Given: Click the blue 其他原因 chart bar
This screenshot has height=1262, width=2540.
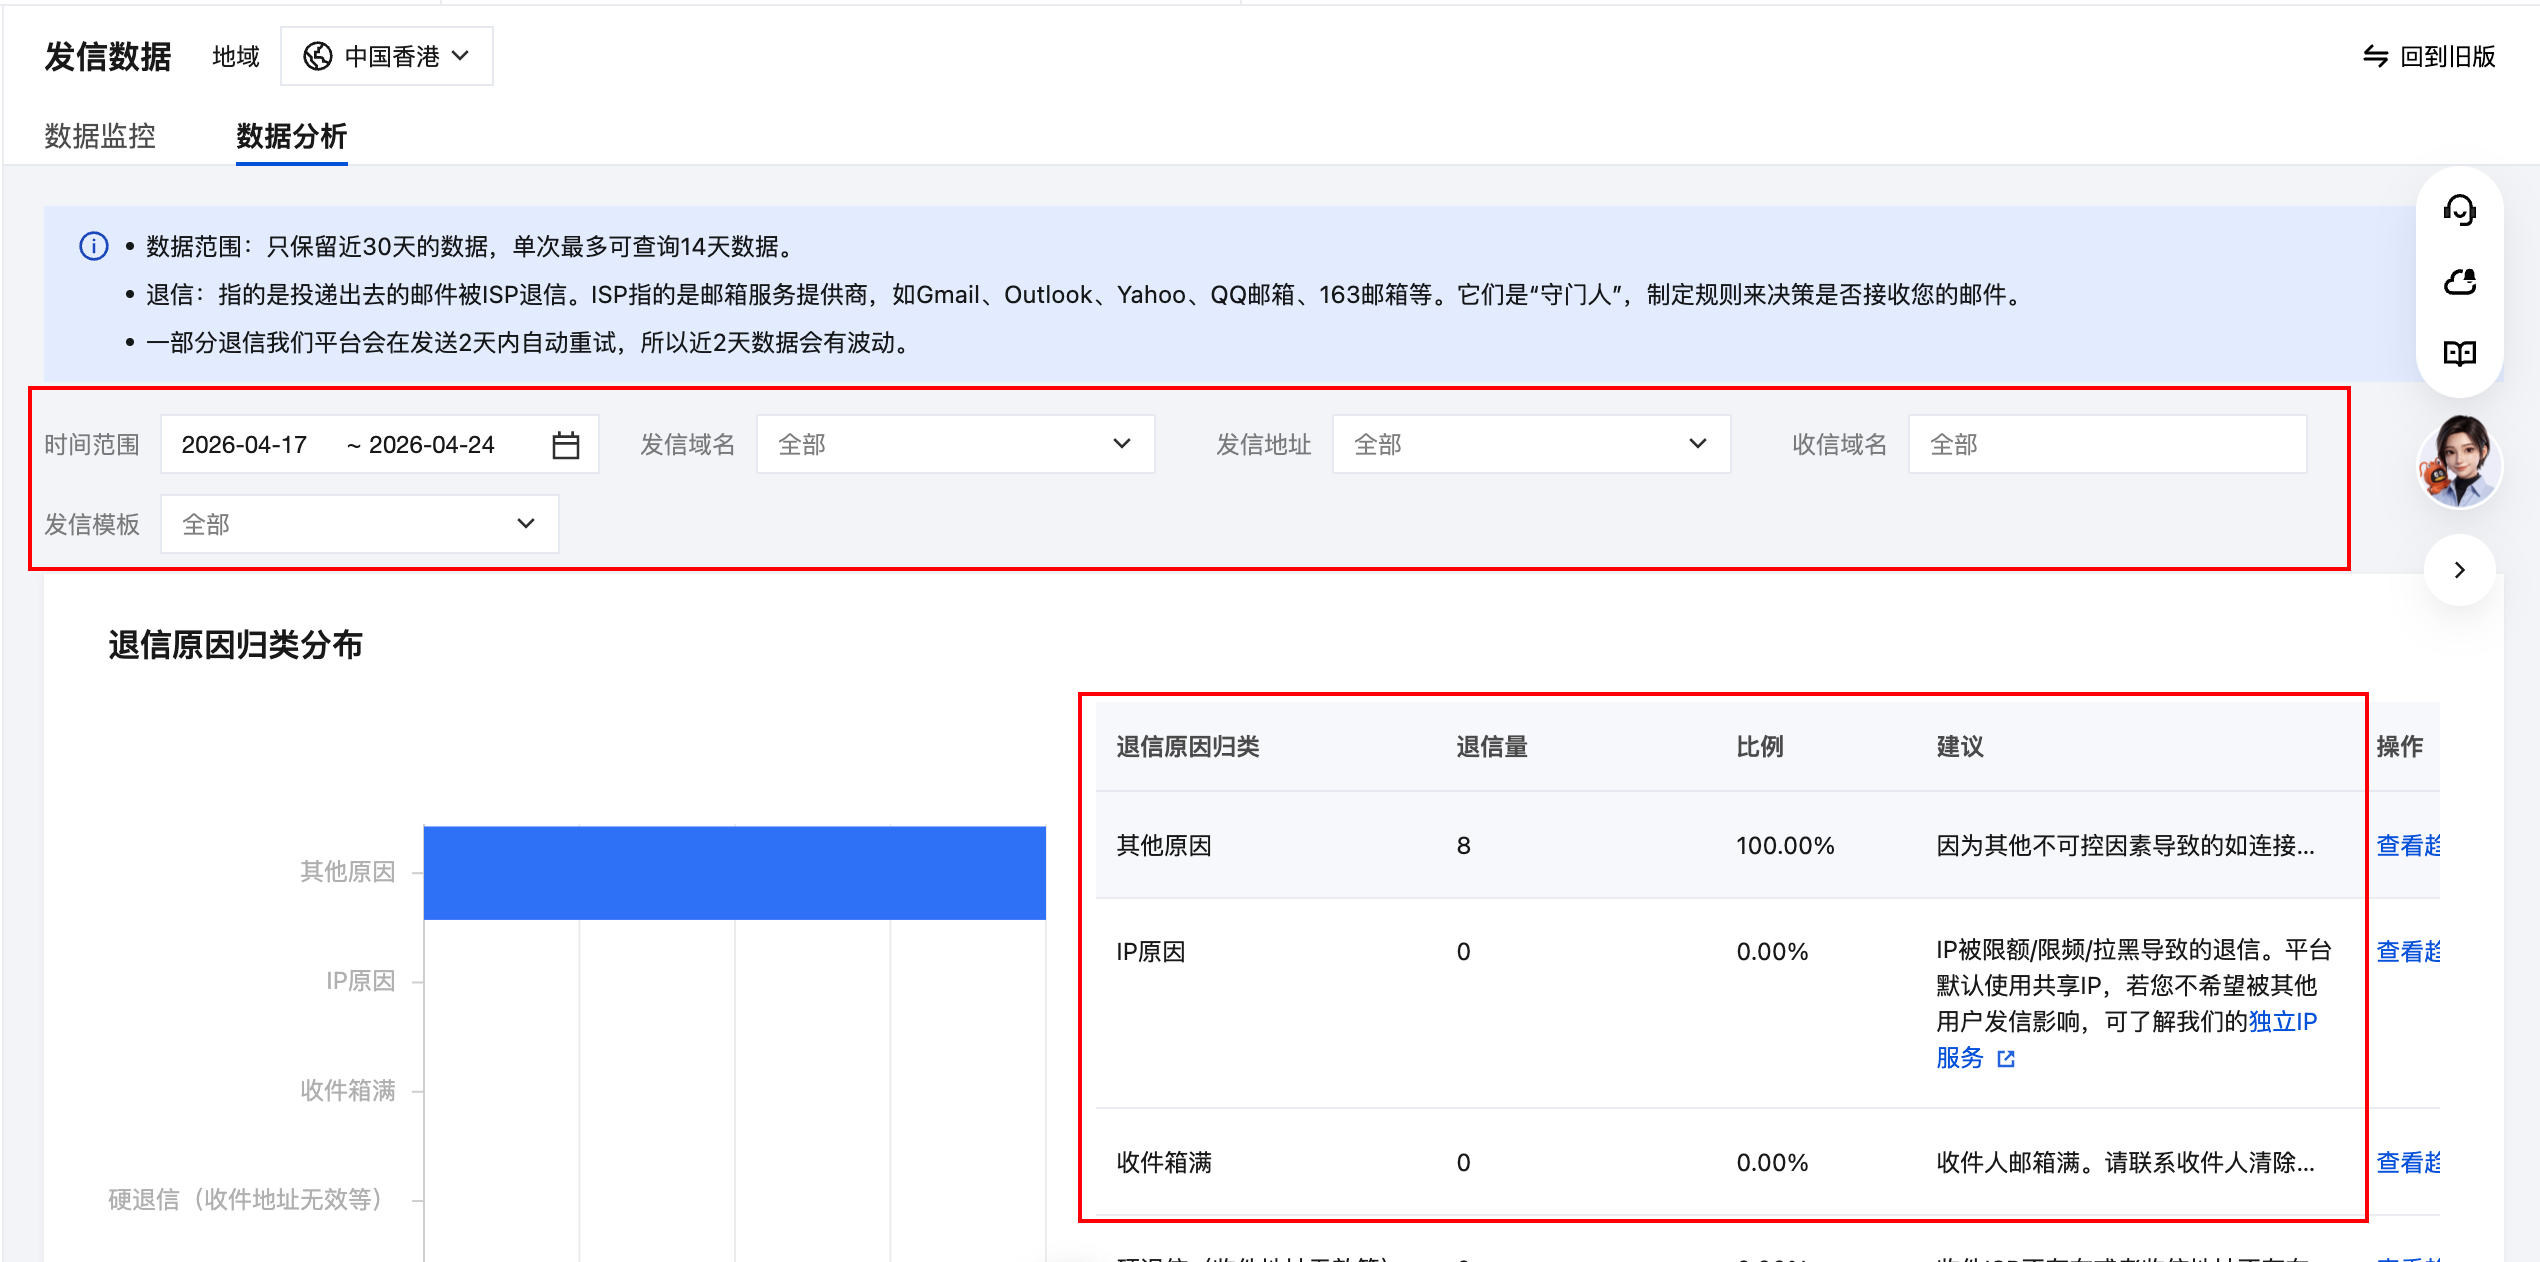Looking at the screenshot, I should tap(735, 872).
